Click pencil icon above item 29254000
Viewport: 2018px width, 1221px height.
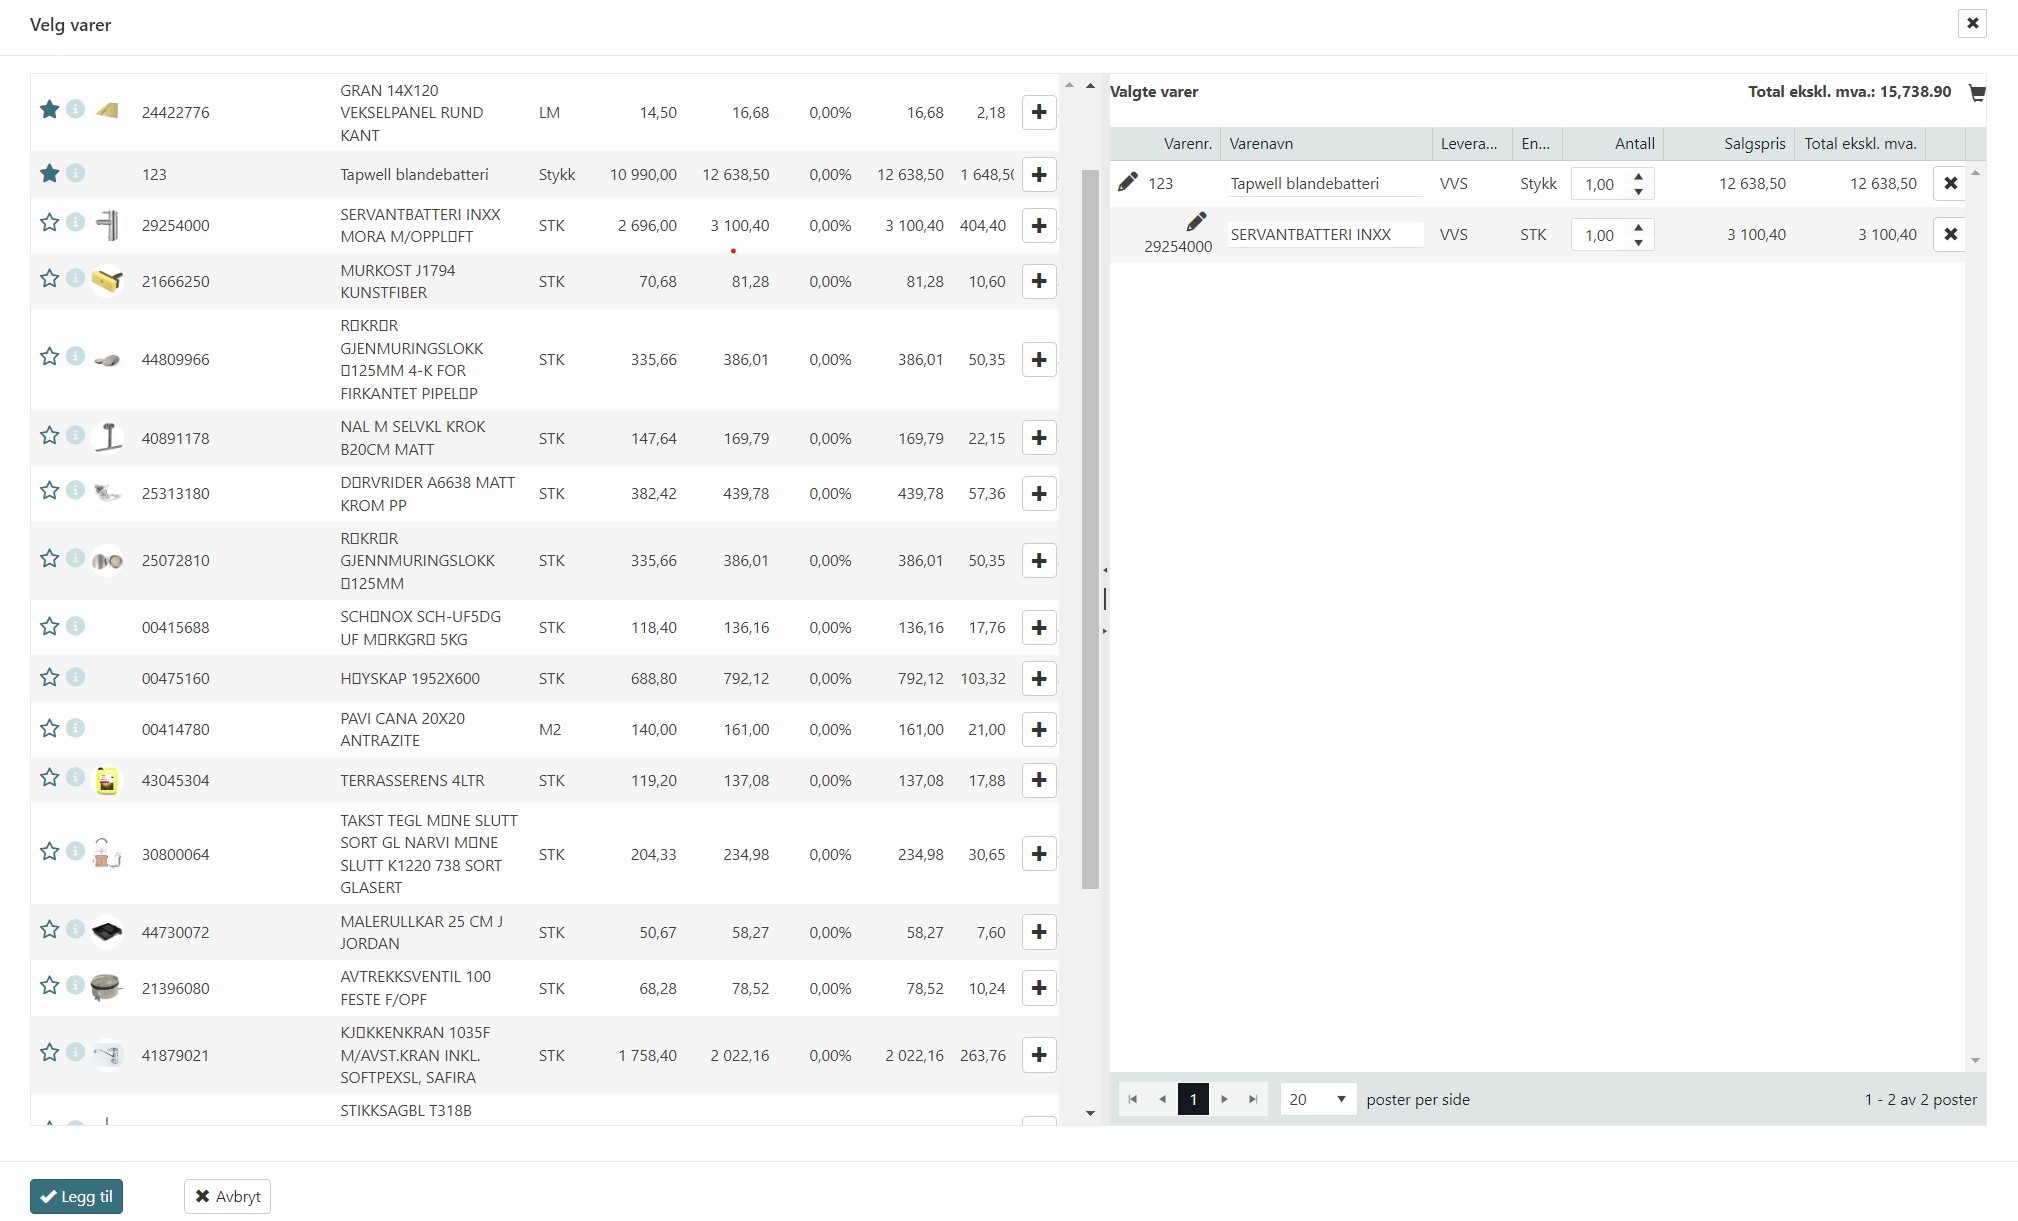(x=1196, y=221)
